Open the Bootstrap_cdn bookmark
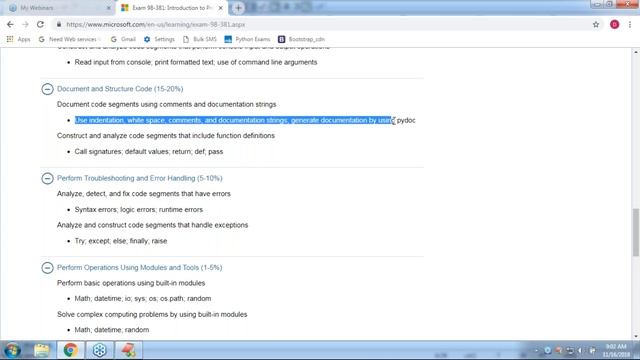640x360 pixels. coord(301,39)
